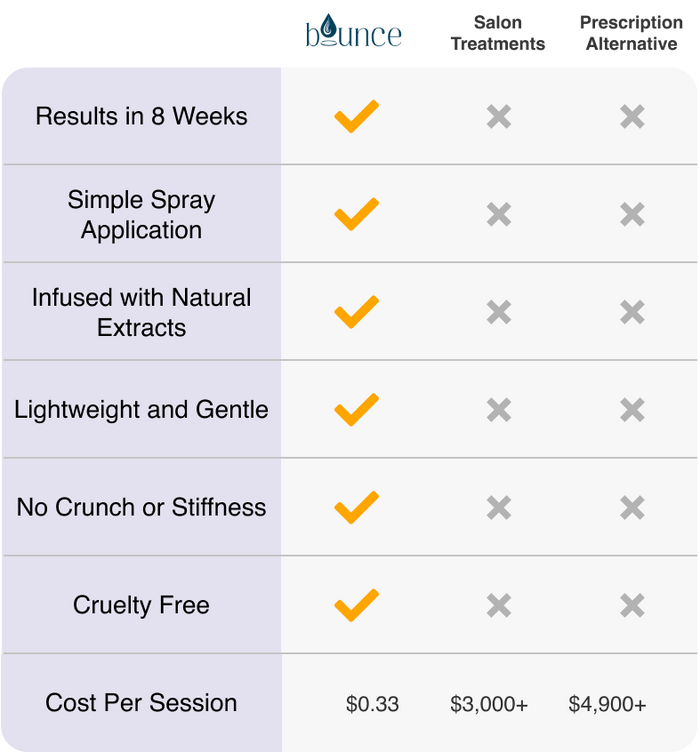Screen dimensions: 700x752
Task: Click Prescription X for Simple Spray Application
Action: click(x=632, y=215)
